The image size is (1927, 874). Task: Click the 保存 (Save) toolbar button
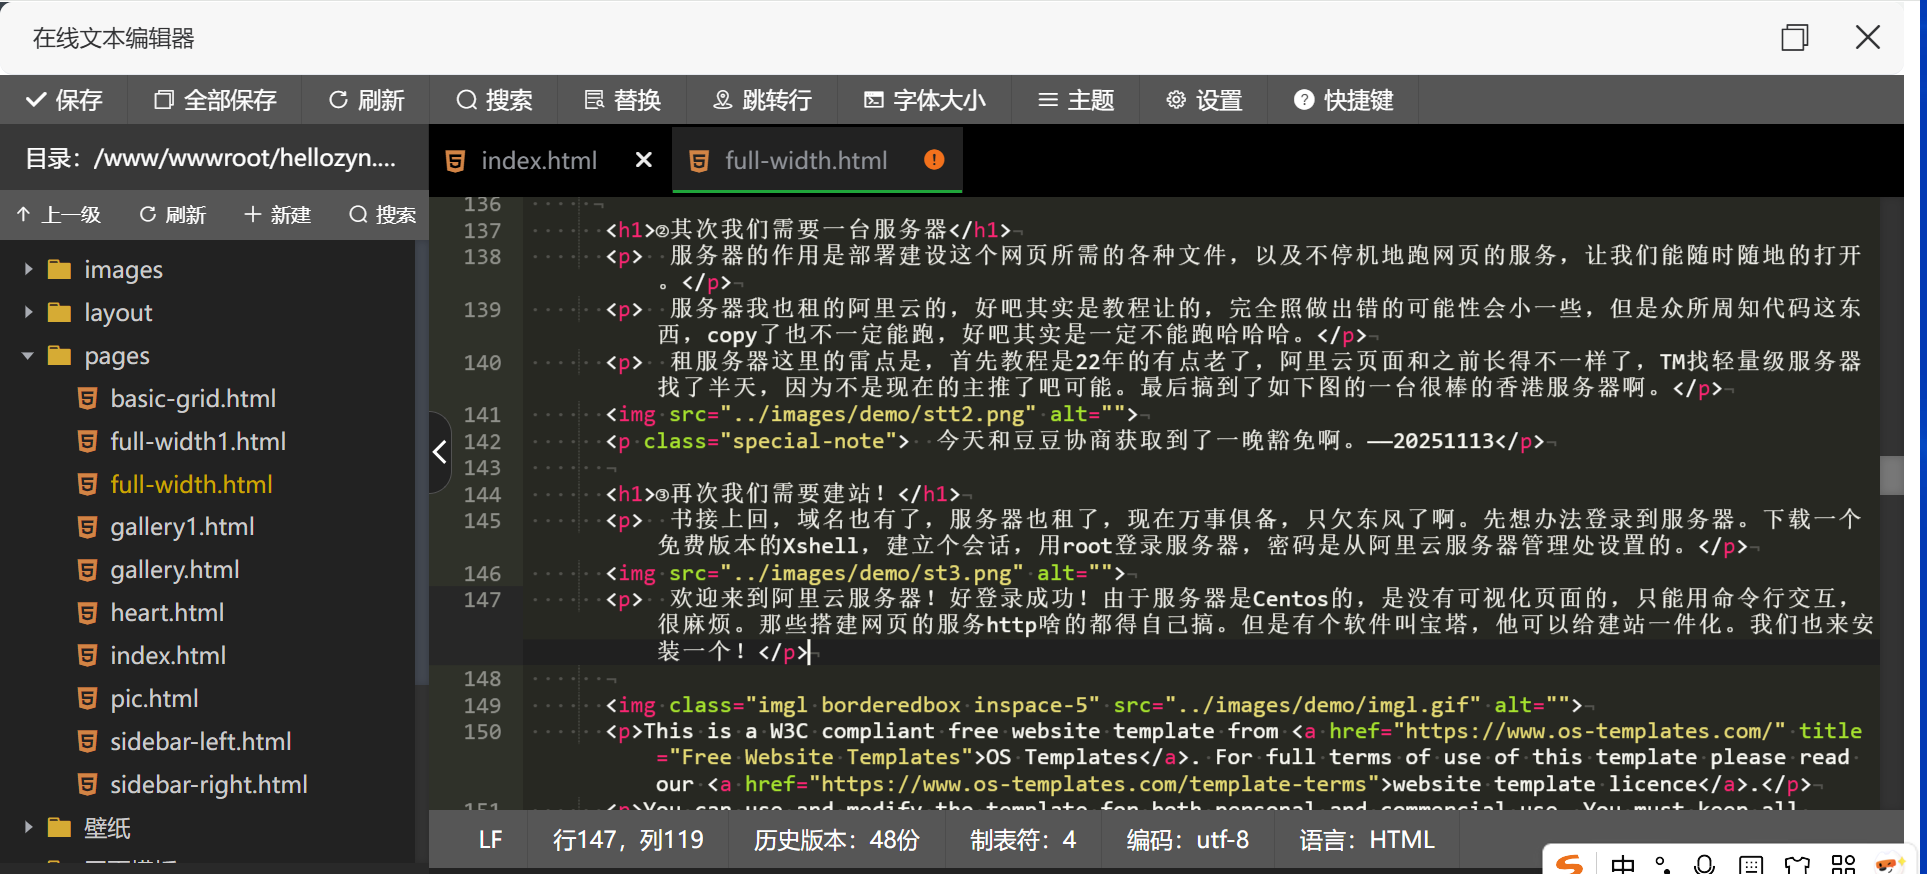point(64,100)
